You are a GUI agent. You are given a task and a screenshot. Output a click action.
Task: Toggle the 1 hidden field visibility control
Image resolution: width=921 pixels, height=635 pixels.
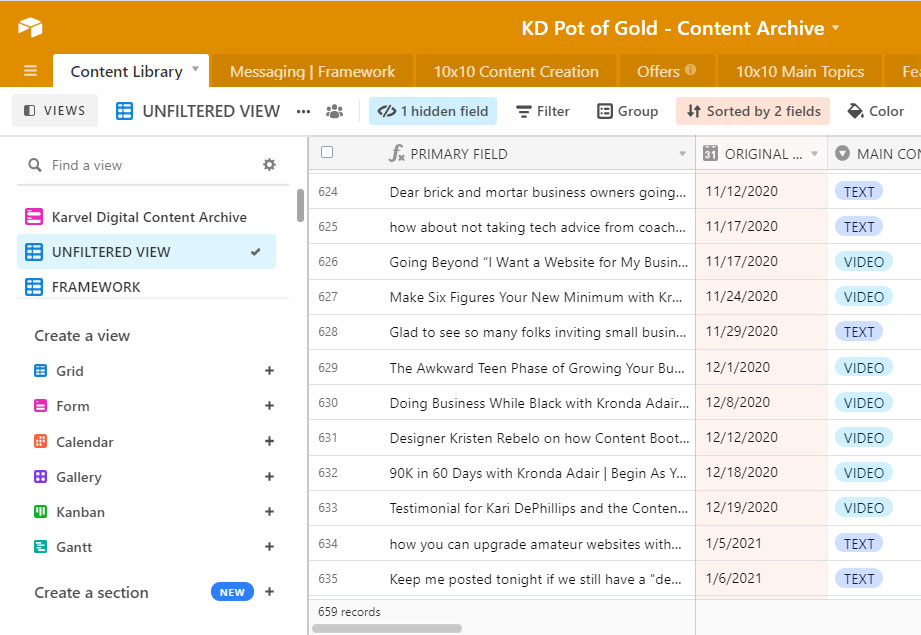[x=432, y=111]
